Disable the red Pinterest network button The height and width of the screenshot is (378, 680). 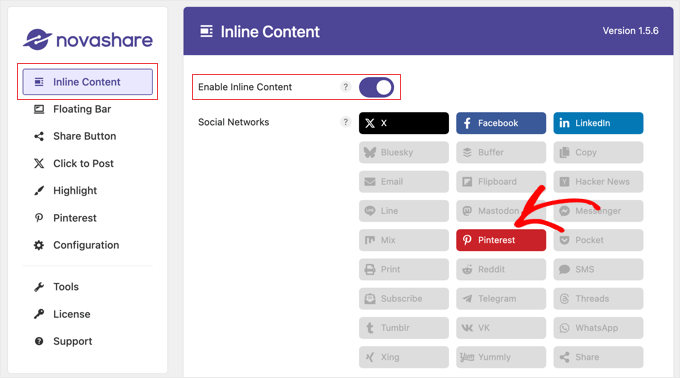click(501, 240)
